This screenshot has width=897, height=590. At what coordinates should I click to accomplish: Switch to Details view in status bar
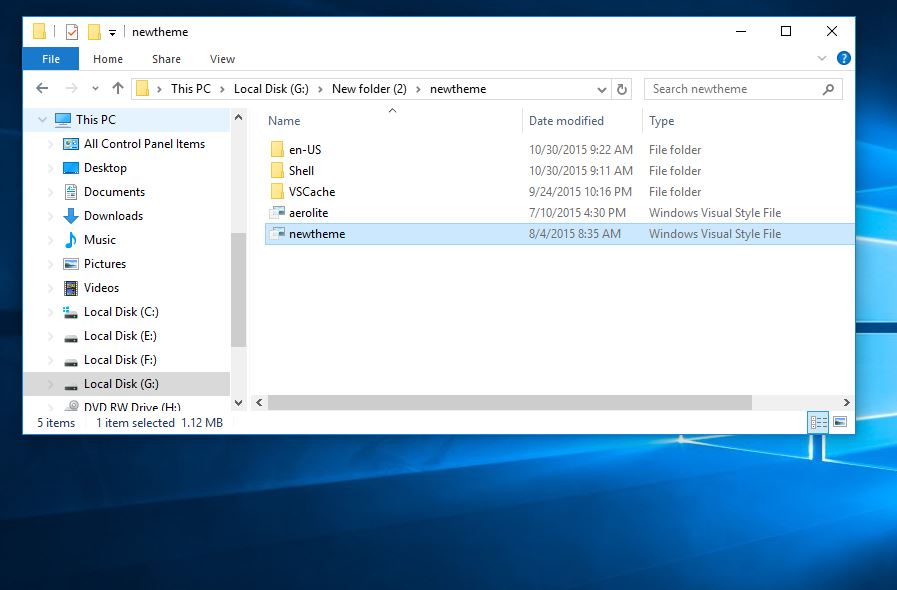818,422
